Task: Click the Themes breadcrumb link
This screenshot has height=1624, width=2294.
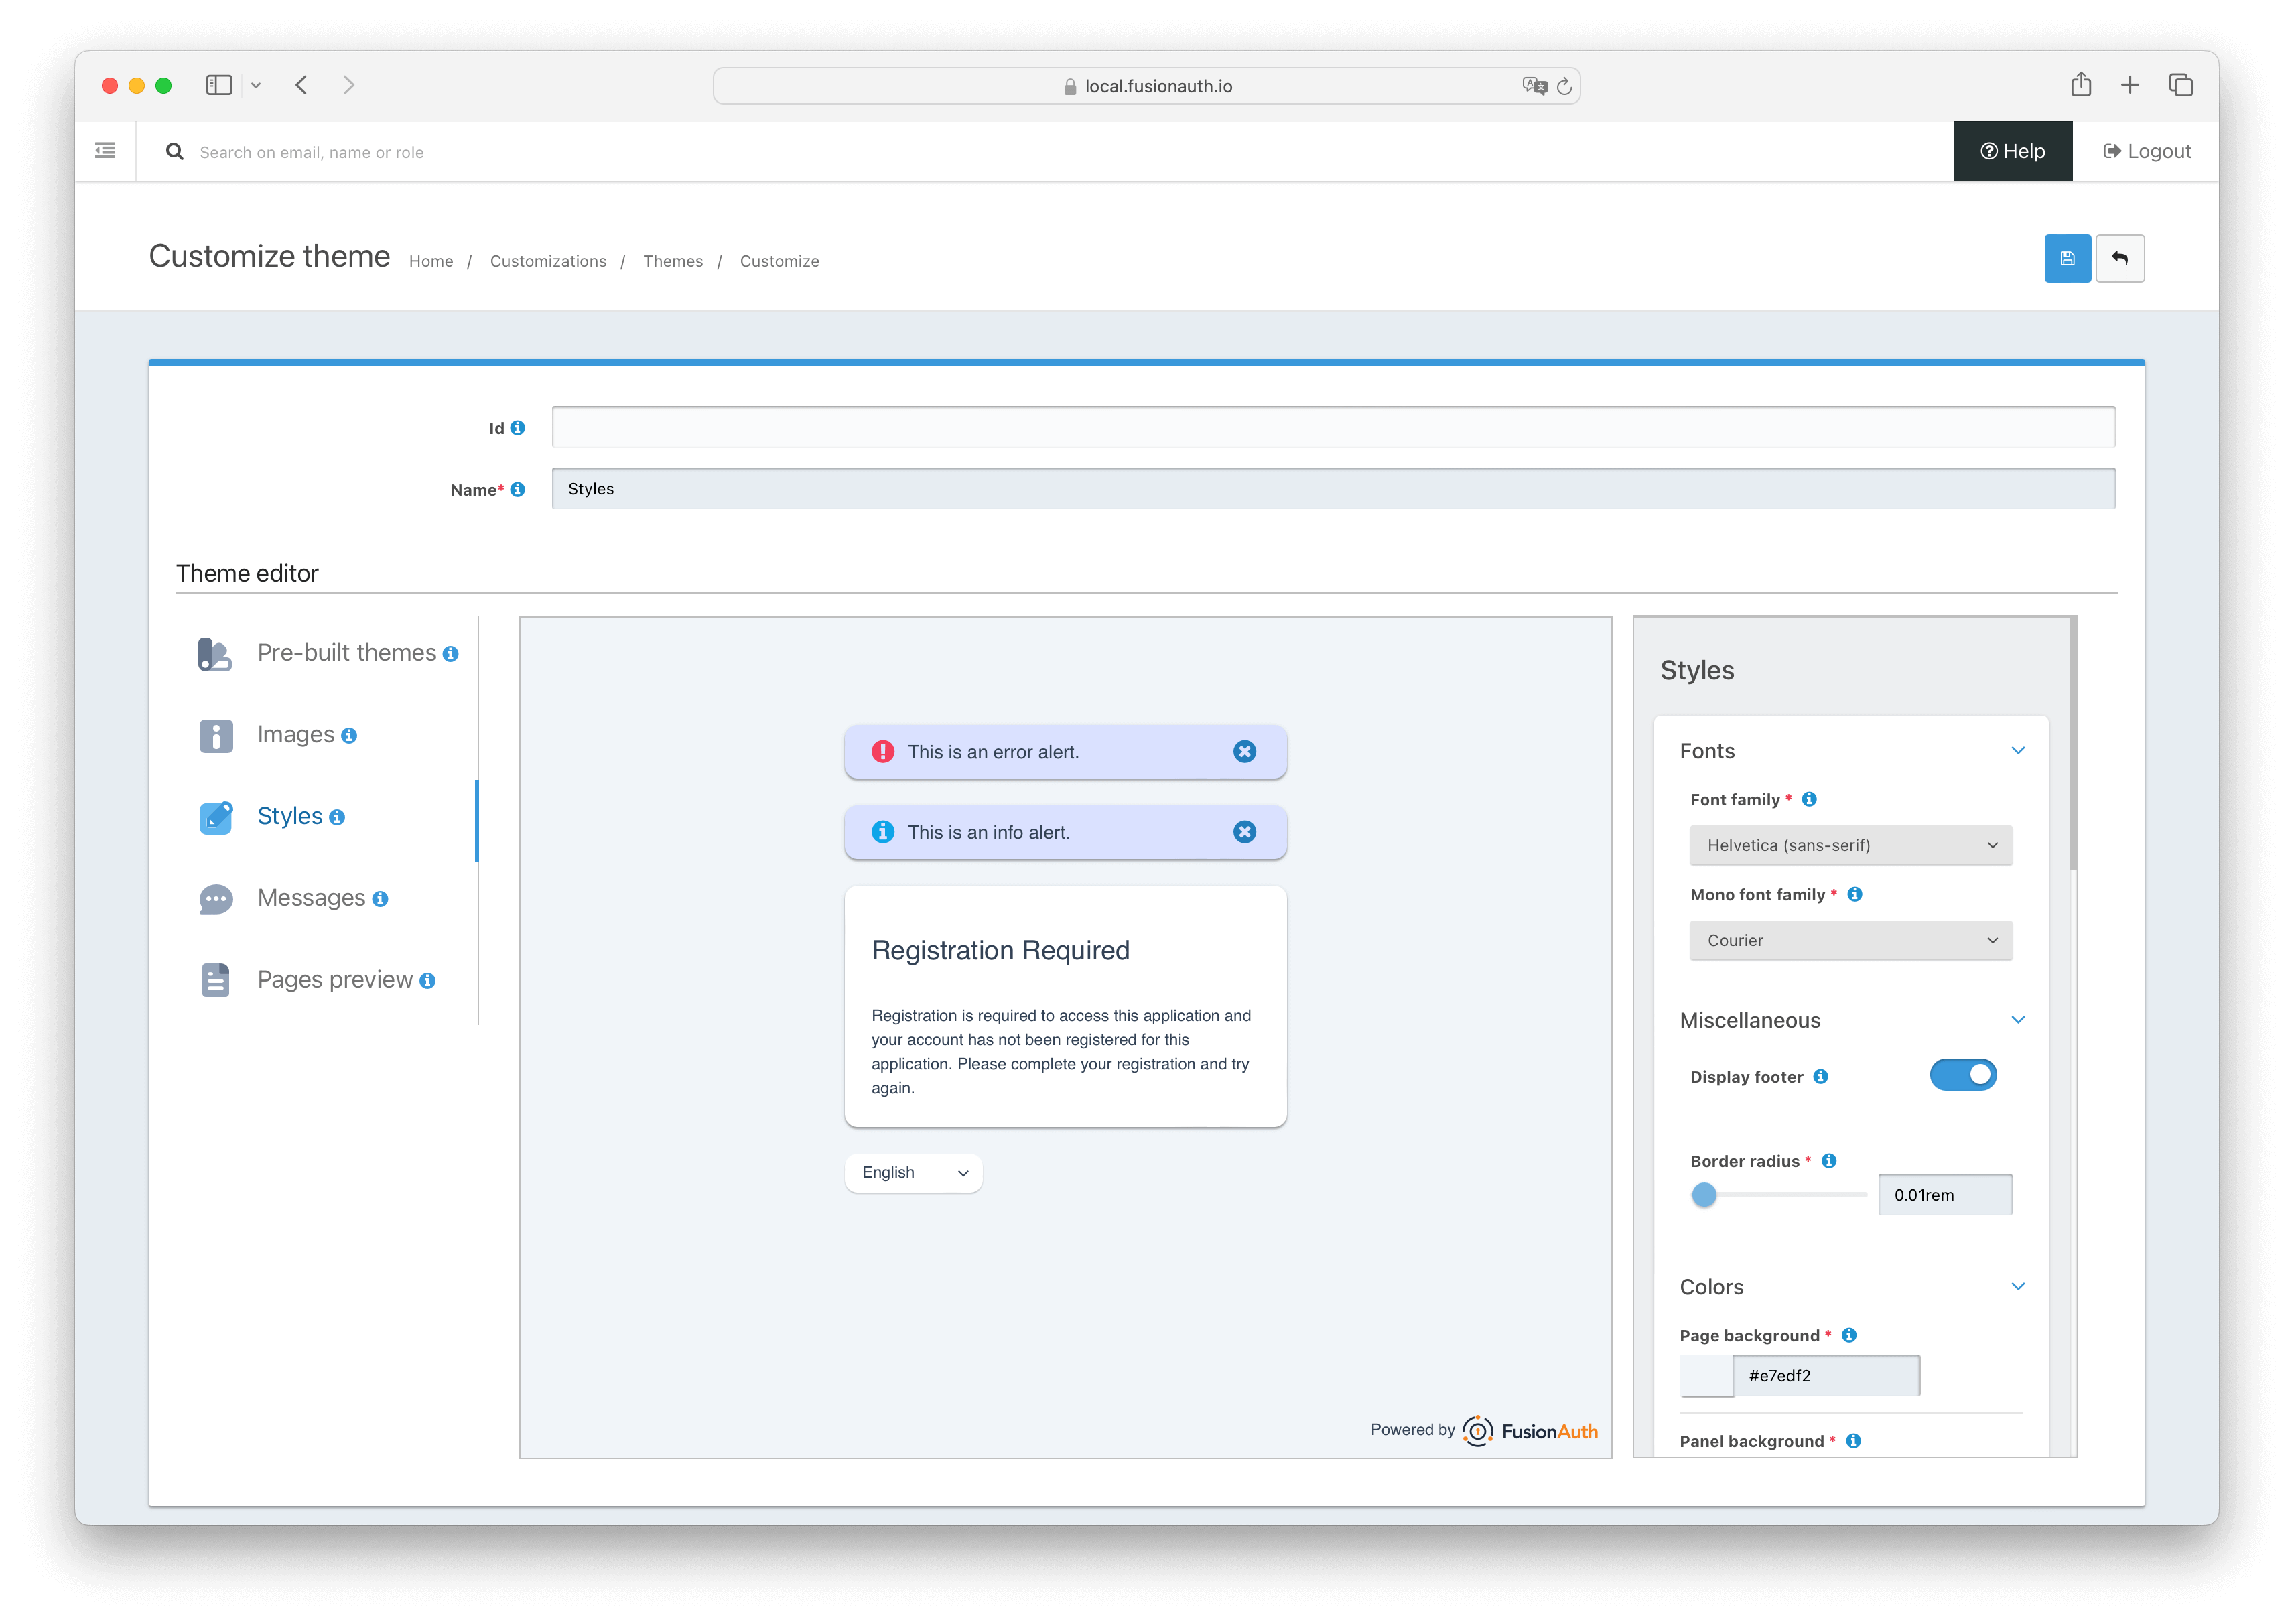Action: pyautogui.click(x=673, y=261)
